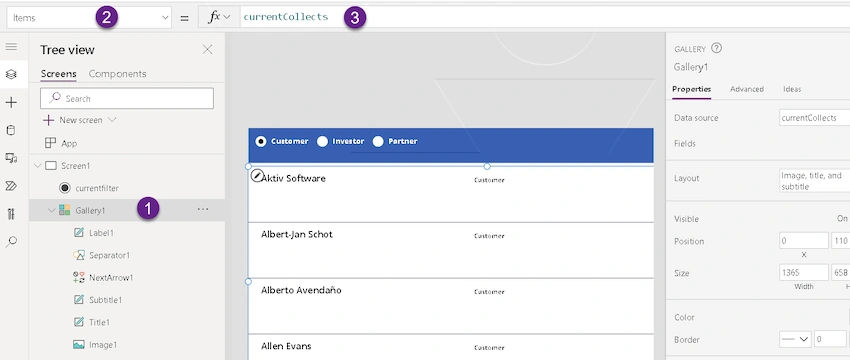Open the New screen dropdown arrow
Screen dimensions: 850x360
coord(112,120)
